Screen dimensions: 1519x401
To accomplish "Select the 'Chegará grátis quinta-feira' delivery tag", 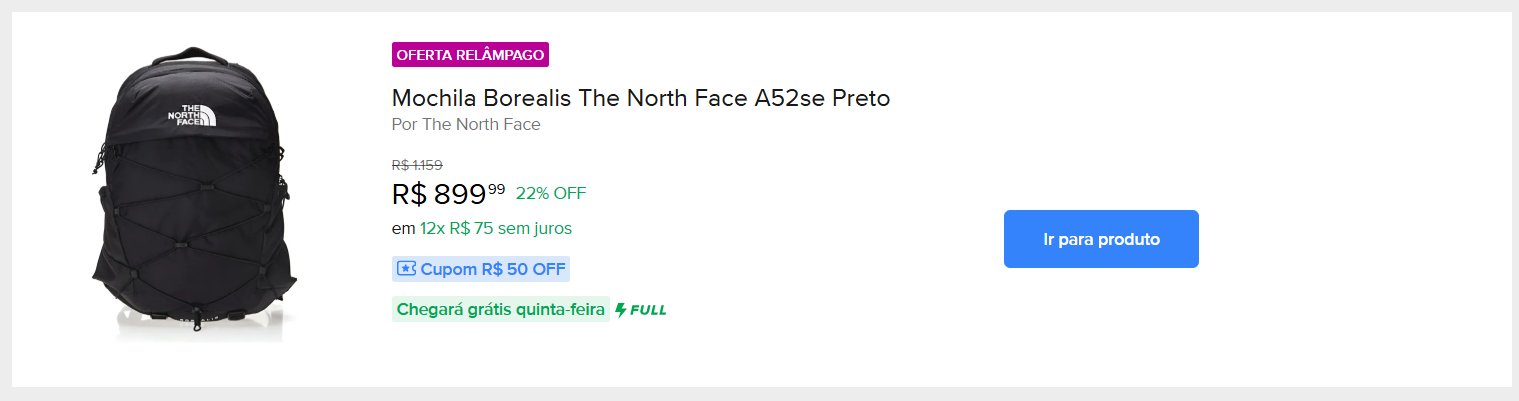I will (501, 310).
